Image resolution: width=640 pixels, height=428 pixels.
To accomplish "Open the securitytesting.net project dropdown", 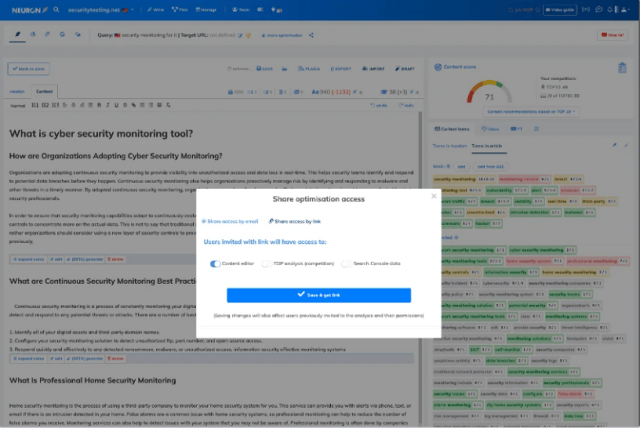I will 100,10.
